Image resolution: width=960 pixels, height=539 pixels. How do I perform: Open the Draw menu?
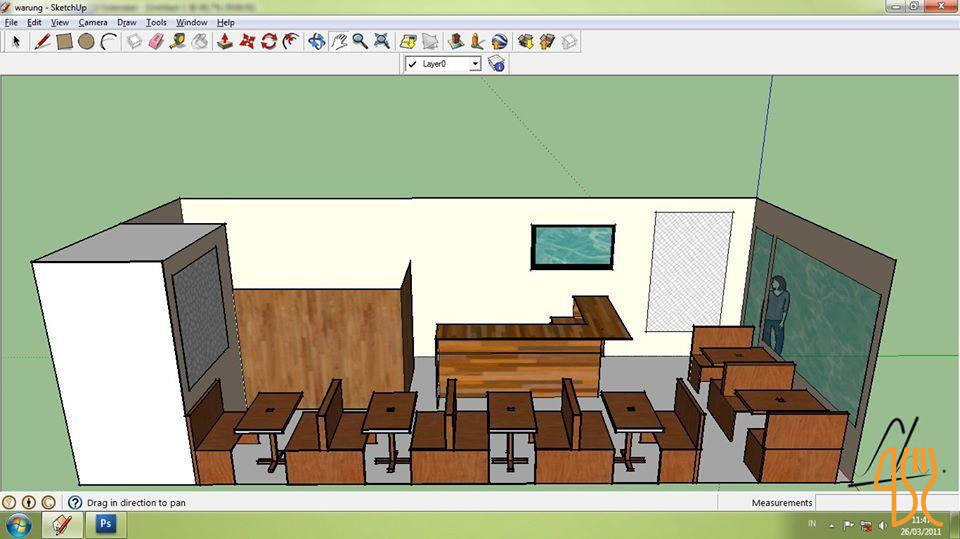tap(126, 22)
